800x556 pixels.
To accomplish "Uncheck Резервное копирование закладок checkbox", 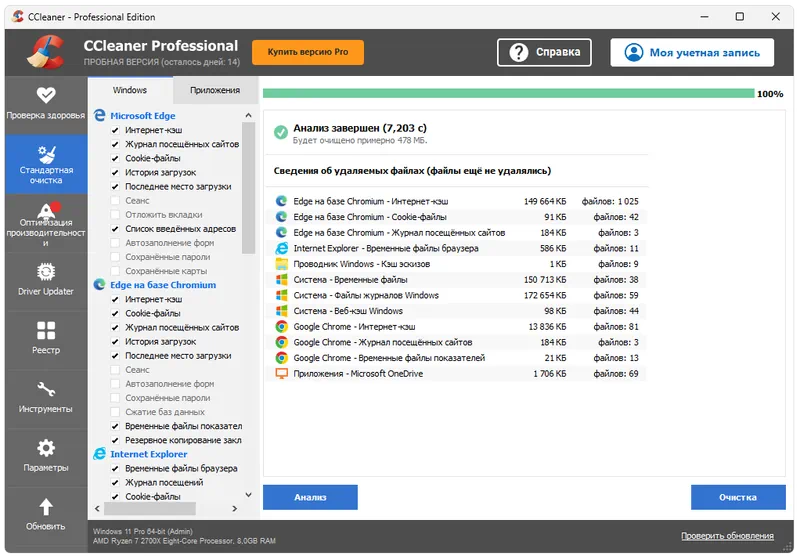I will click(x=115, y=440).
